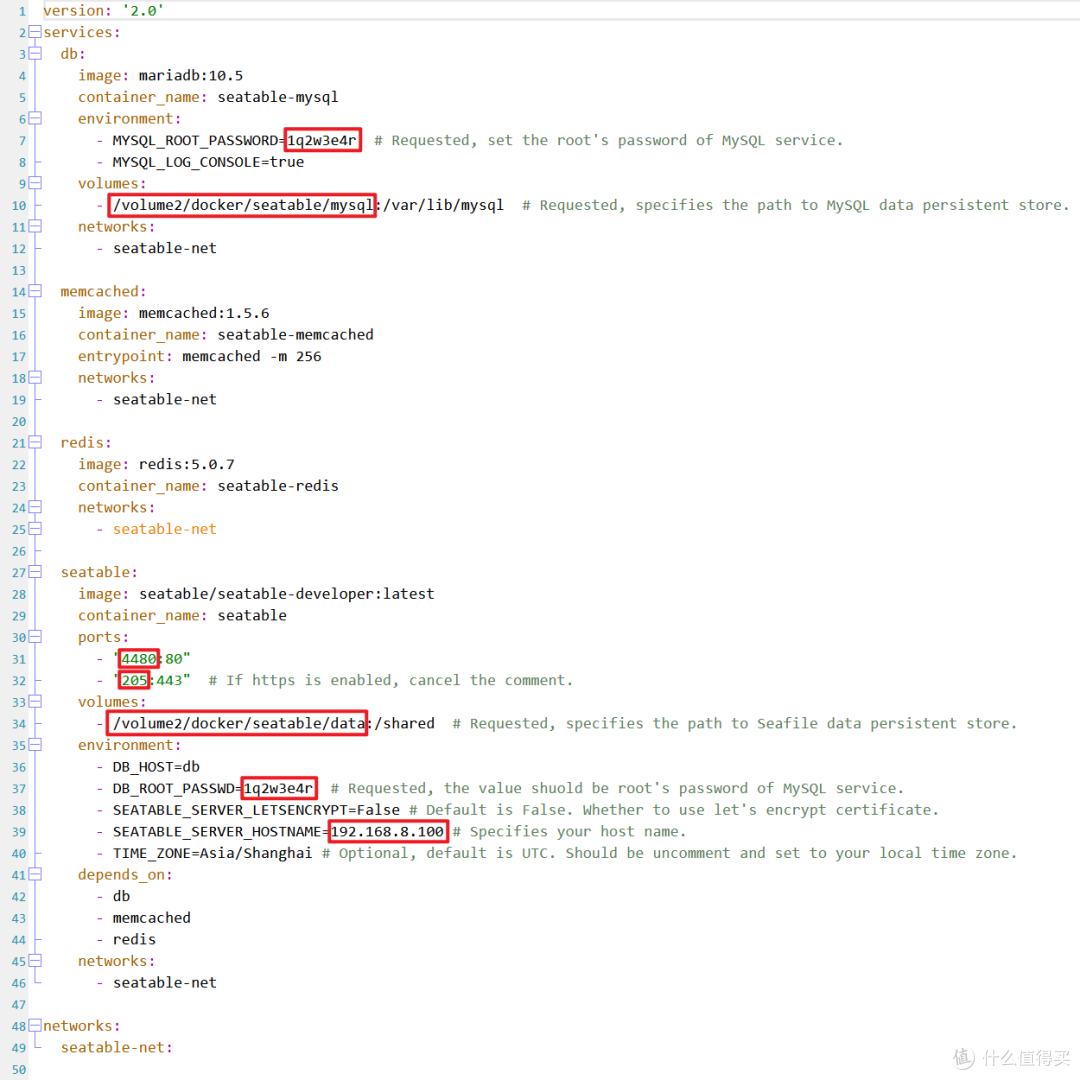Collapse the volumes section of db service

(34, 183)
